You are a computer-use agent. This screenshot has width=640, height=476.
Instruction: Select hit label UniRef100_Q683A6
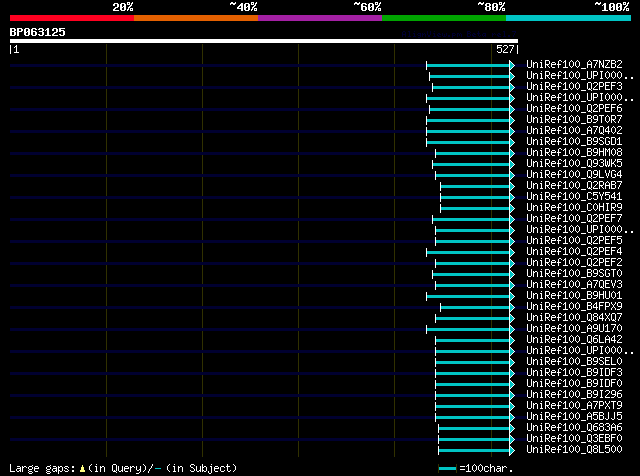(574, 428)
